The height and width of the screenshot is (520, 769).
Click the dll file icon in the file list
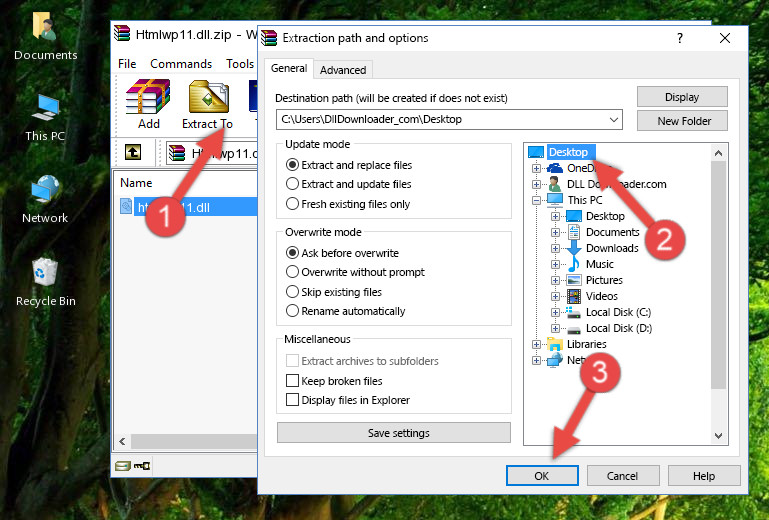click(126, 207)
